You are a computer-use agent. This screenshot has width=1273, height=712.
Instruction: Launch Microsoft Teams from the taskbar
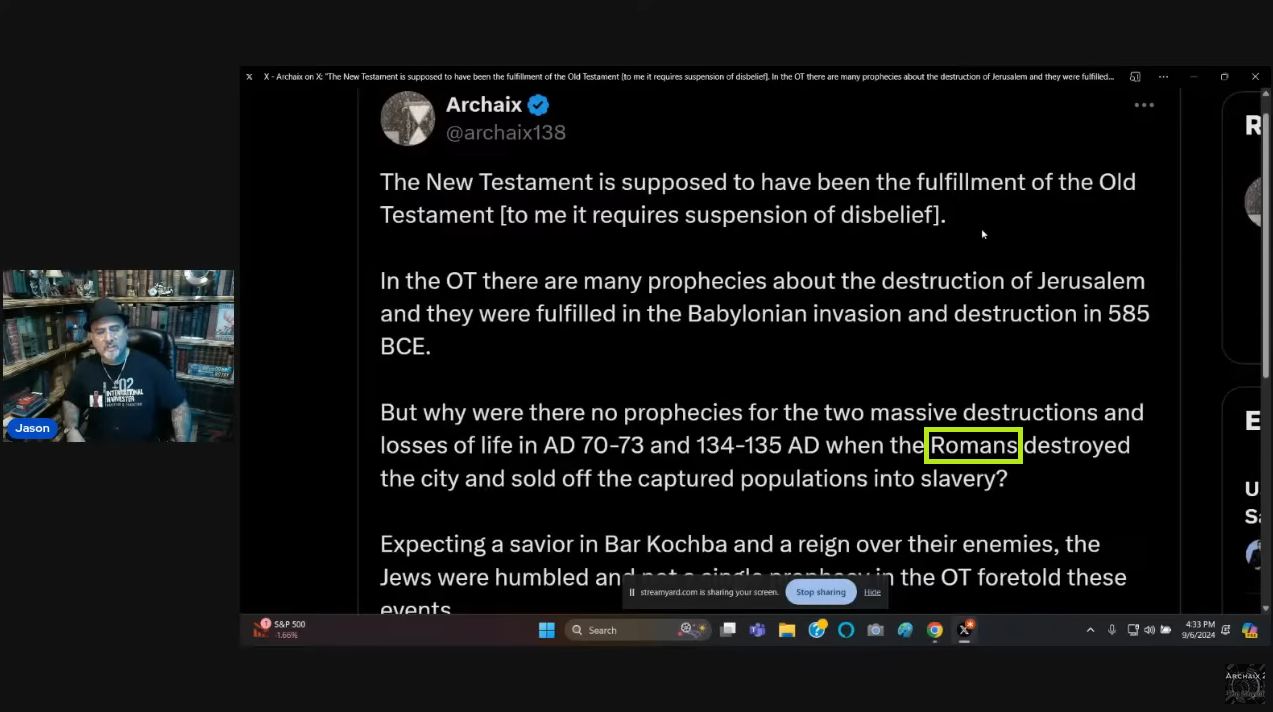[758, 630]
